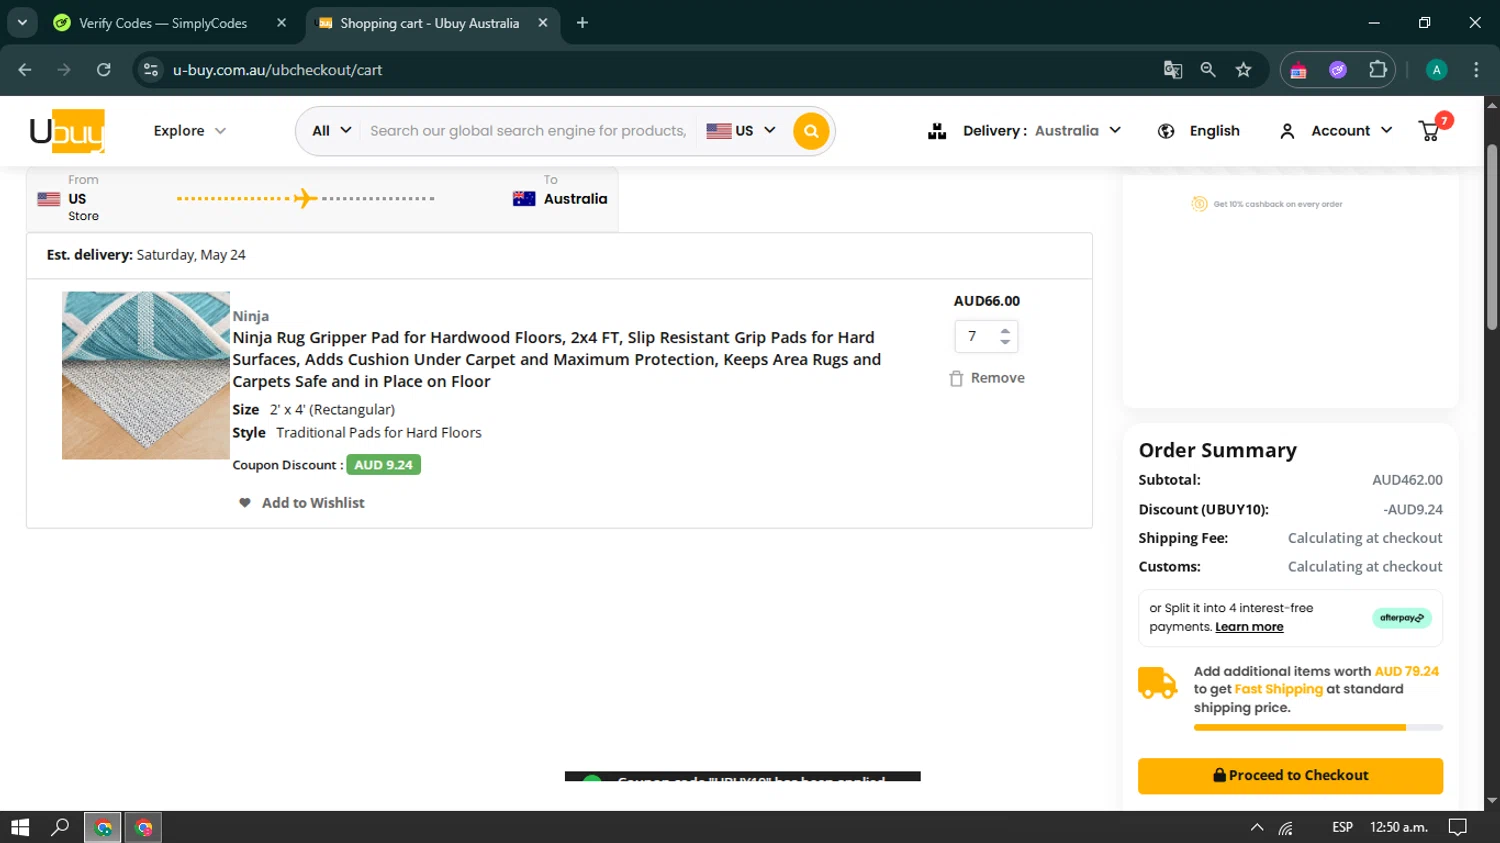Open the Ninja Rug Gripper Pad title
This screenshot has width=1500, height=843.
[557, 359]
